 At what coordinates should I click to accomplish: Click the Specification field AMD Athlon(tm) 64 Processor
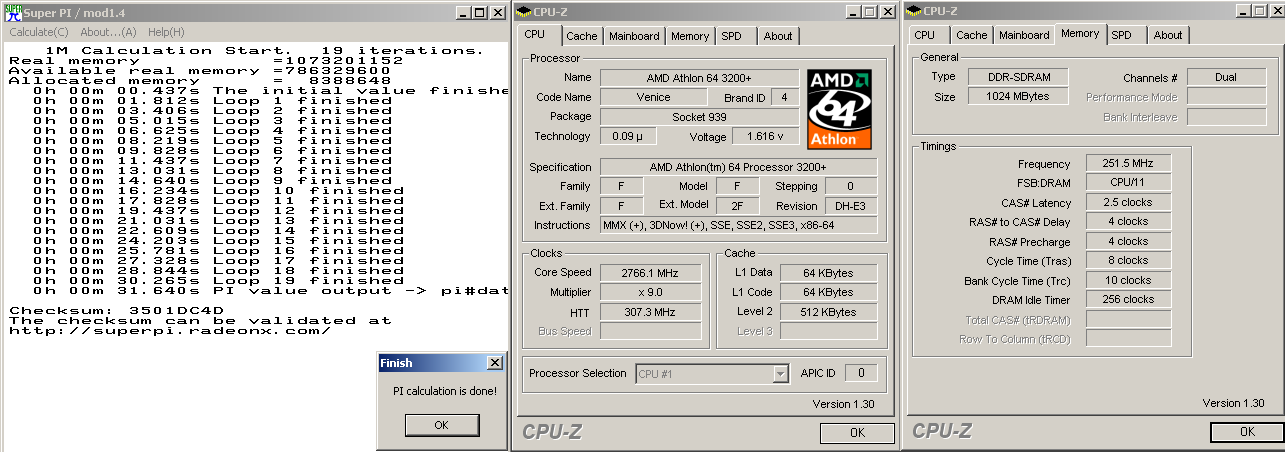pos(738,167)
